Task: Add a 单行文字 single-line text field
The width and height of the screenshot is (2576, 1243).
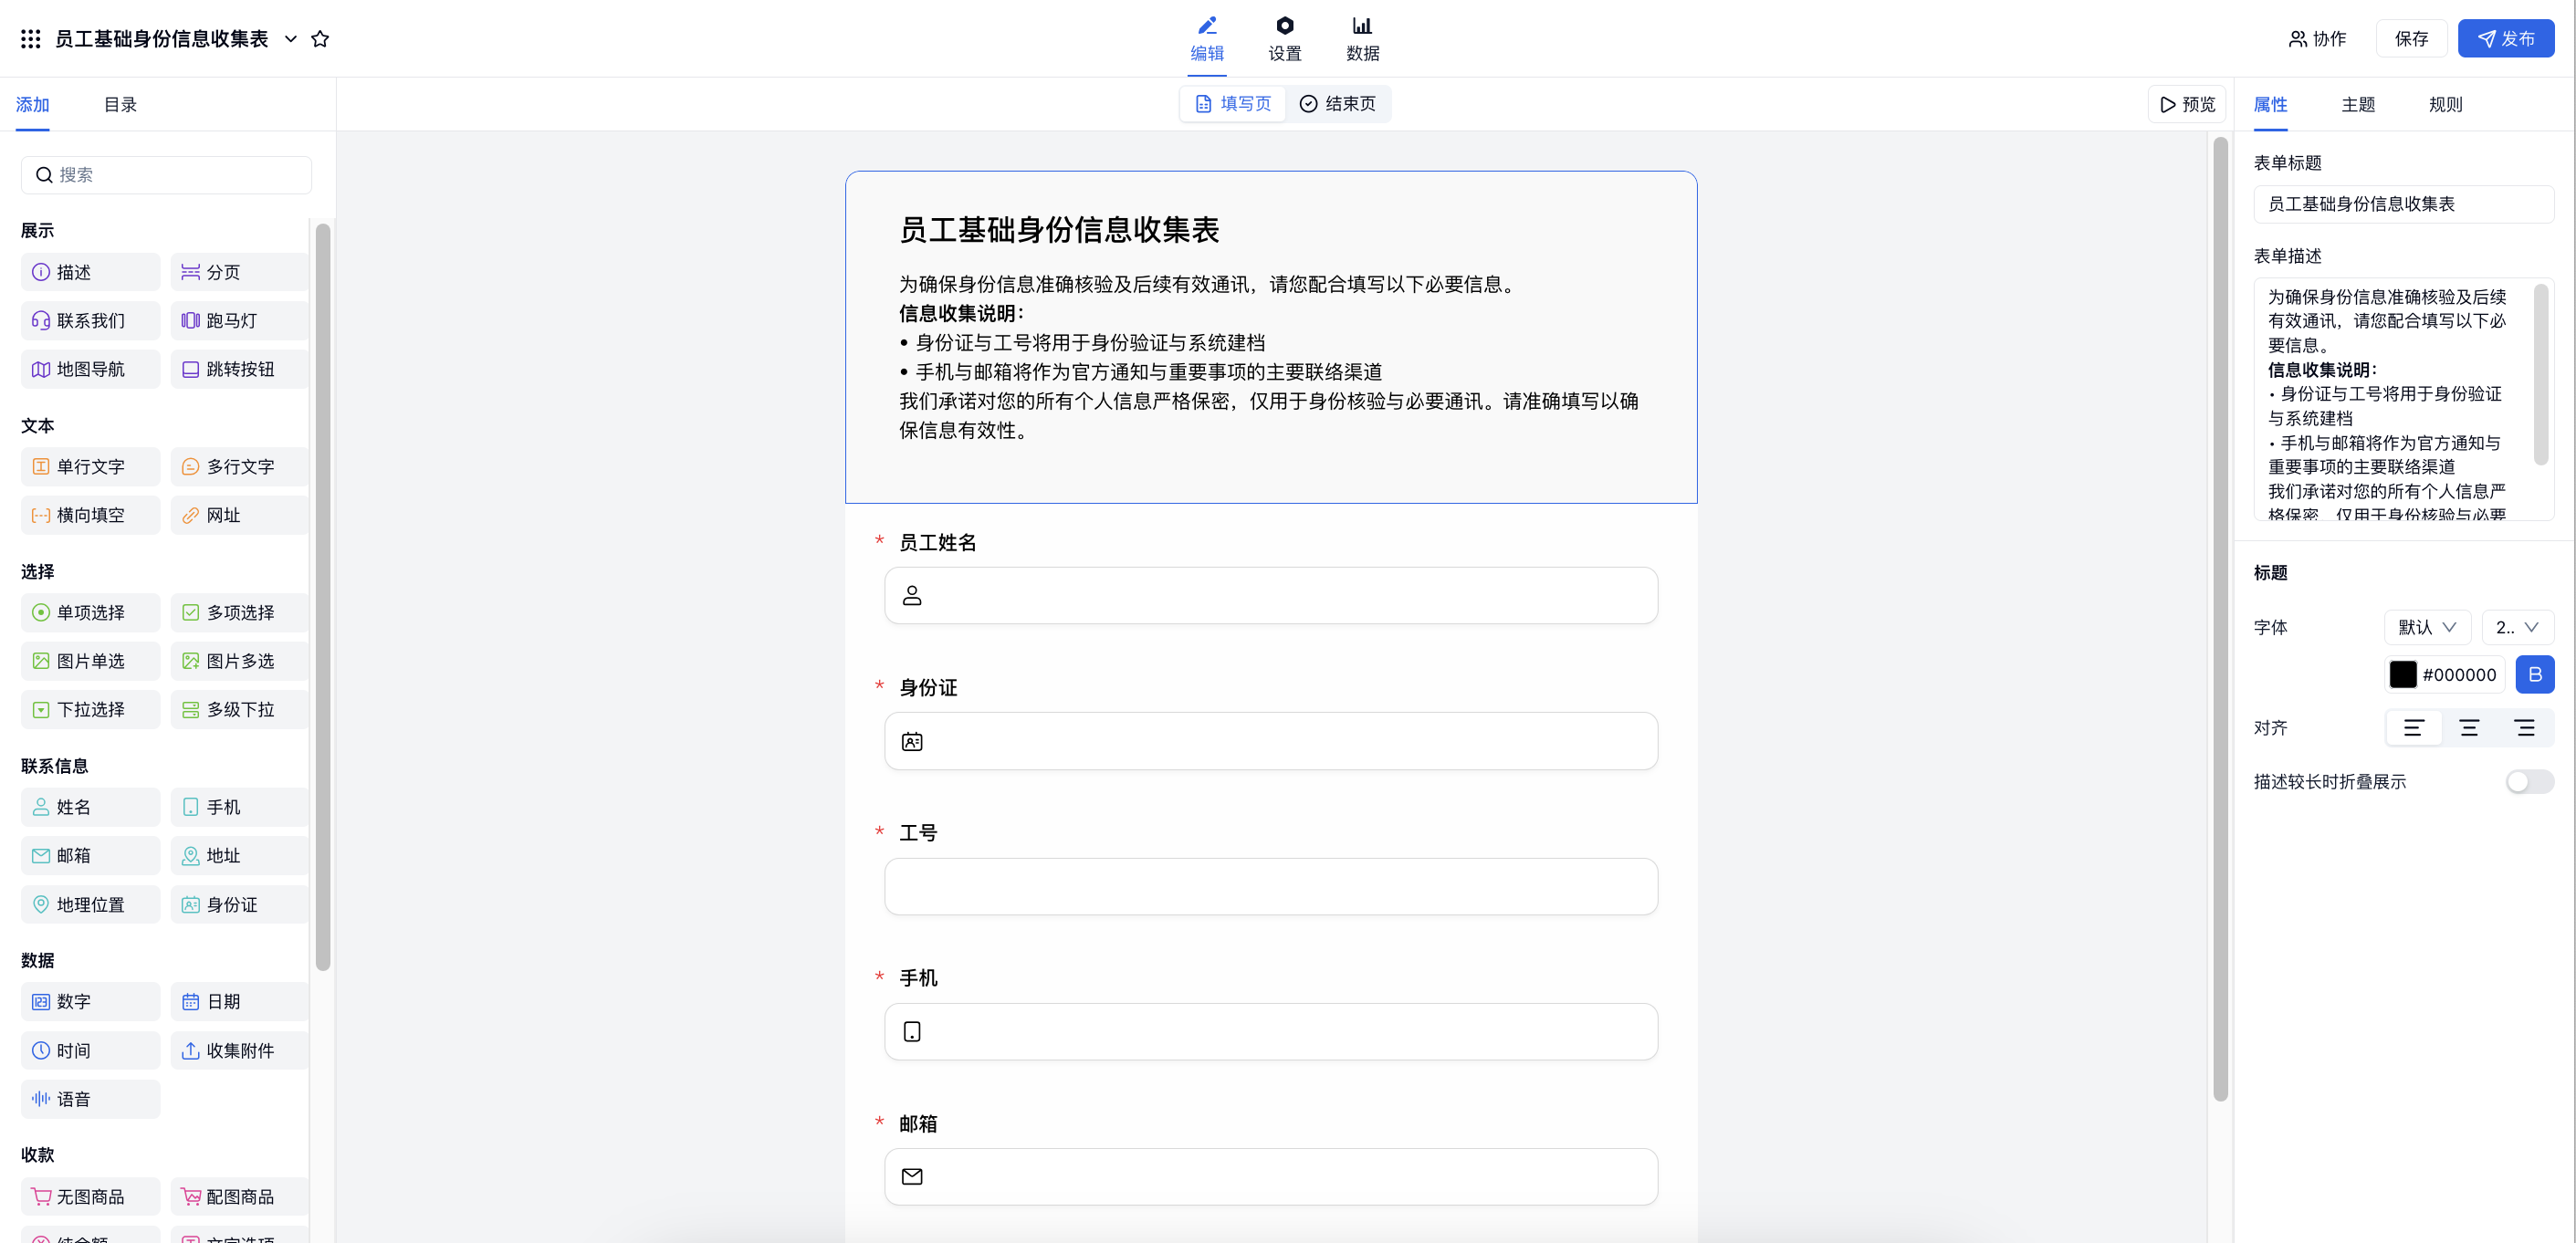Action: pos(90,466)
